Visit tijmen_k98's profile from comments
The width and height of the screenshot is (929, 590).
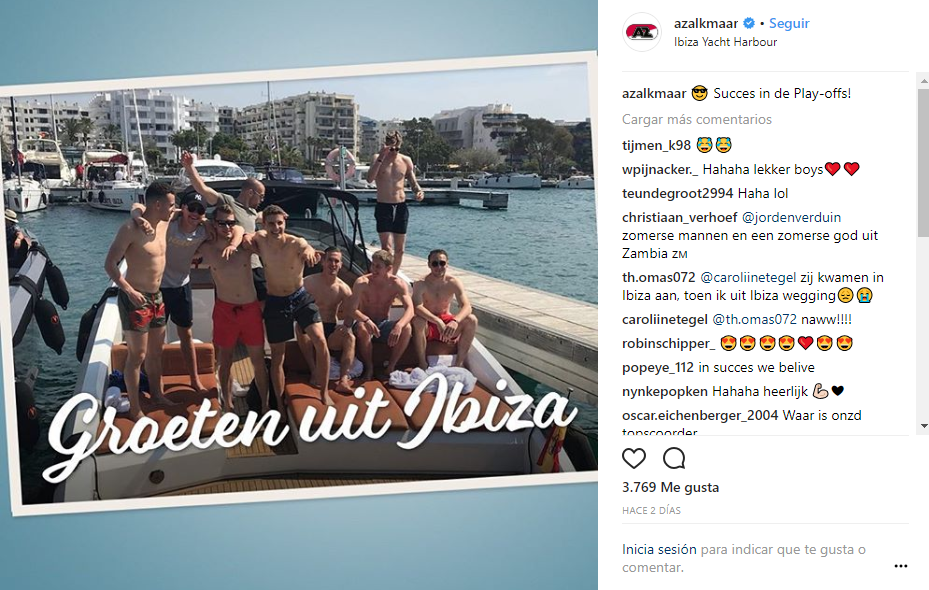(x=656, y=145)
